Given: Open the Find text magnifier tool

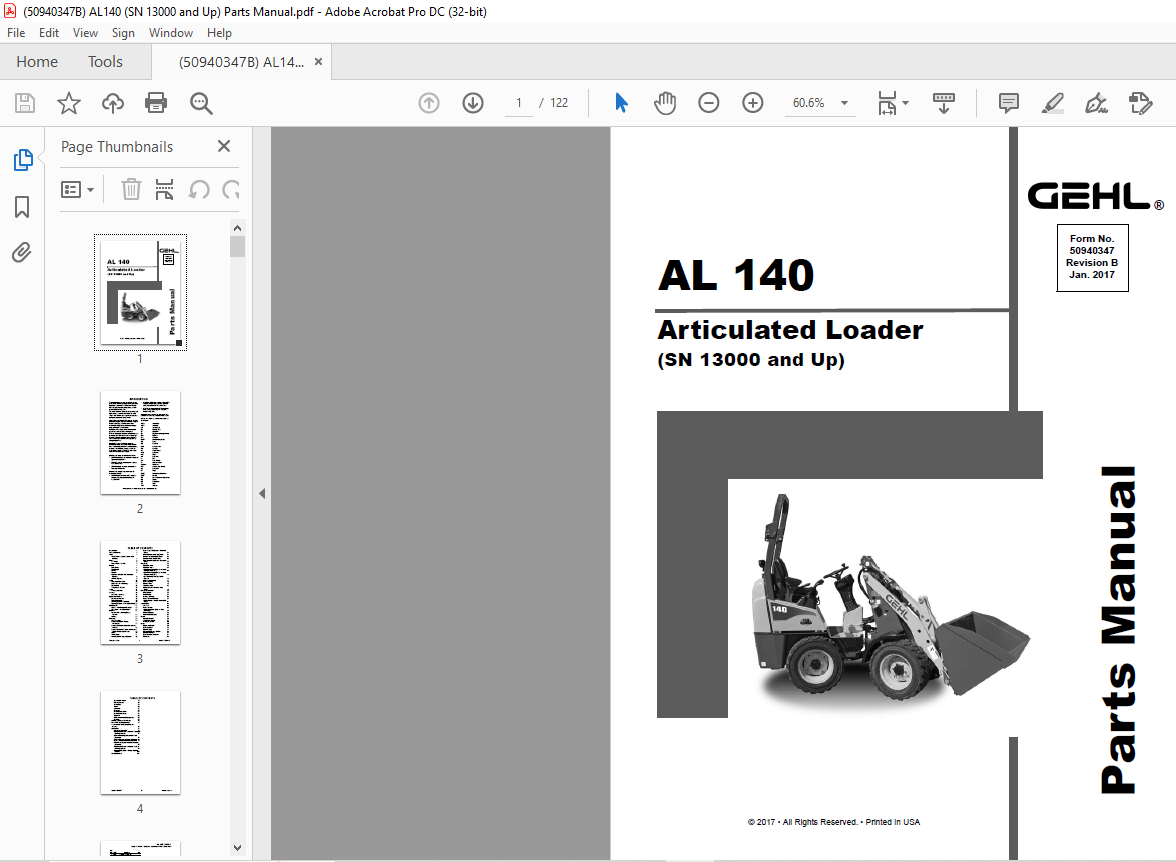Looking at the screenshot, I should [x=201, y=103].
